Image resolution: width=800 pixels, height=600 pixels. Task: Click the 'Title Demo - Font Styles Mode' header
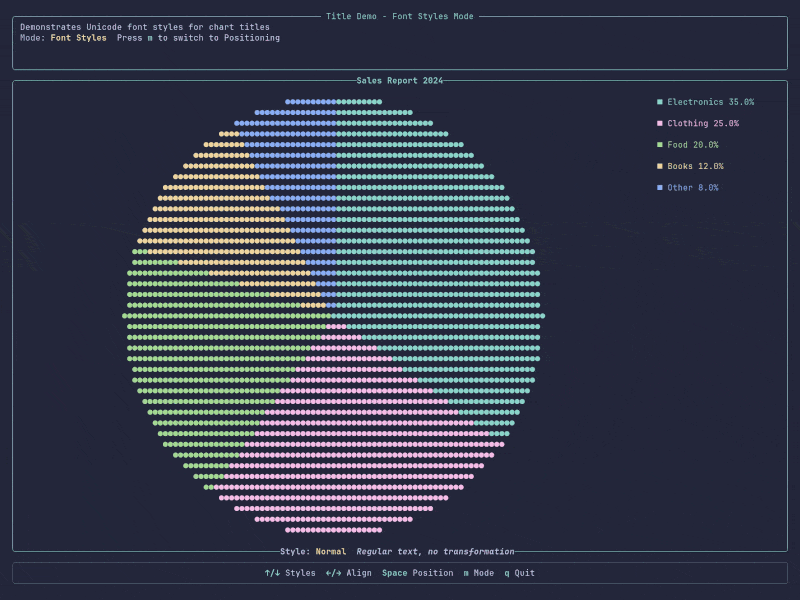pos(400,16)
